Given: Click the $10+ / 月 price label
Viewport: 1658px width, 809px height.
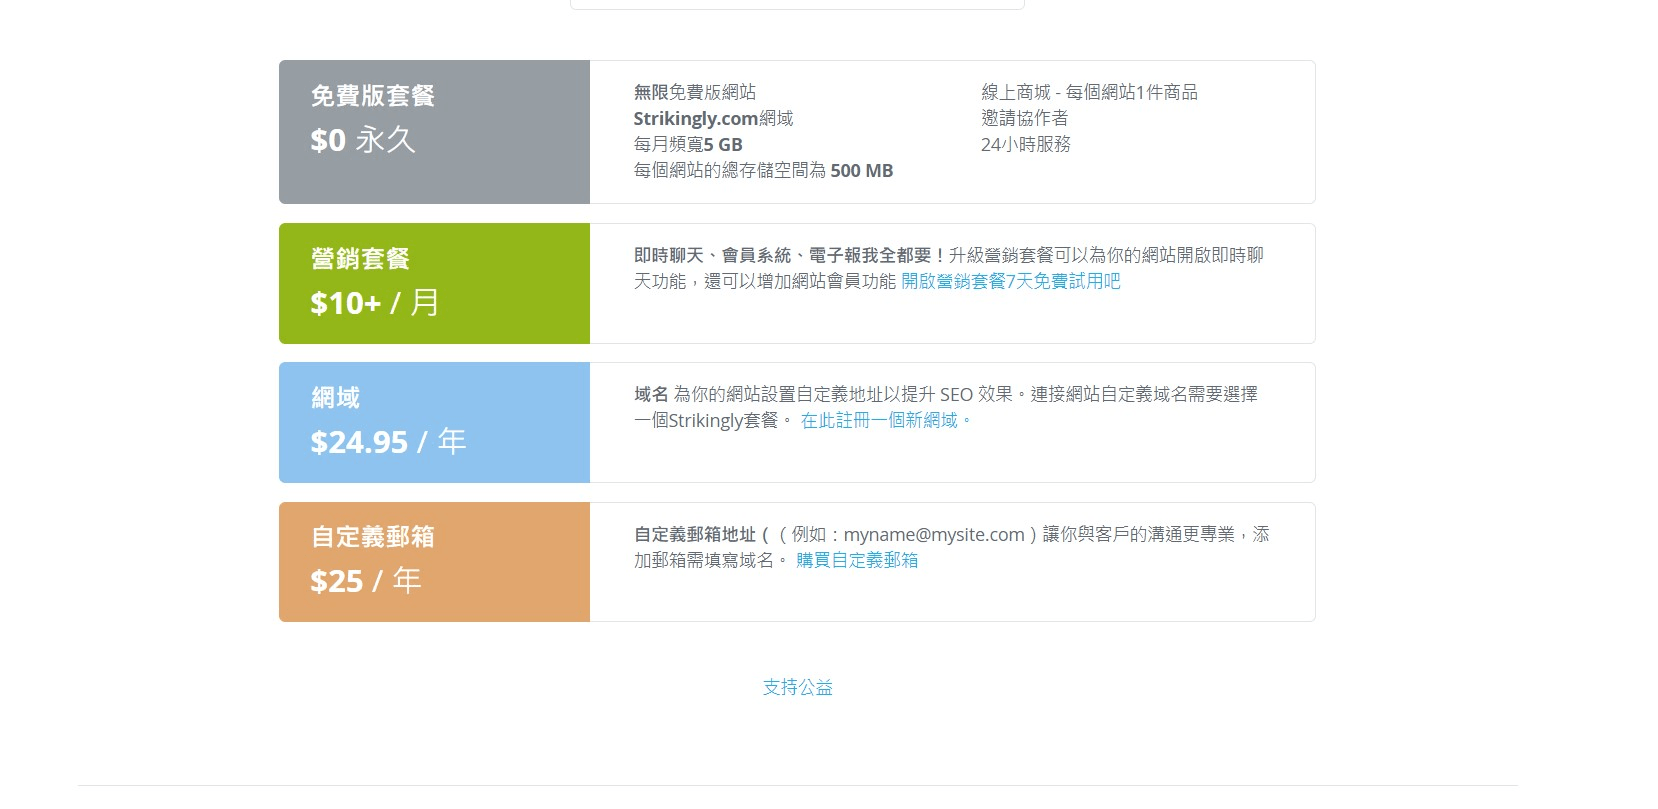Looking at the screenshot, I should pos(374,303).
